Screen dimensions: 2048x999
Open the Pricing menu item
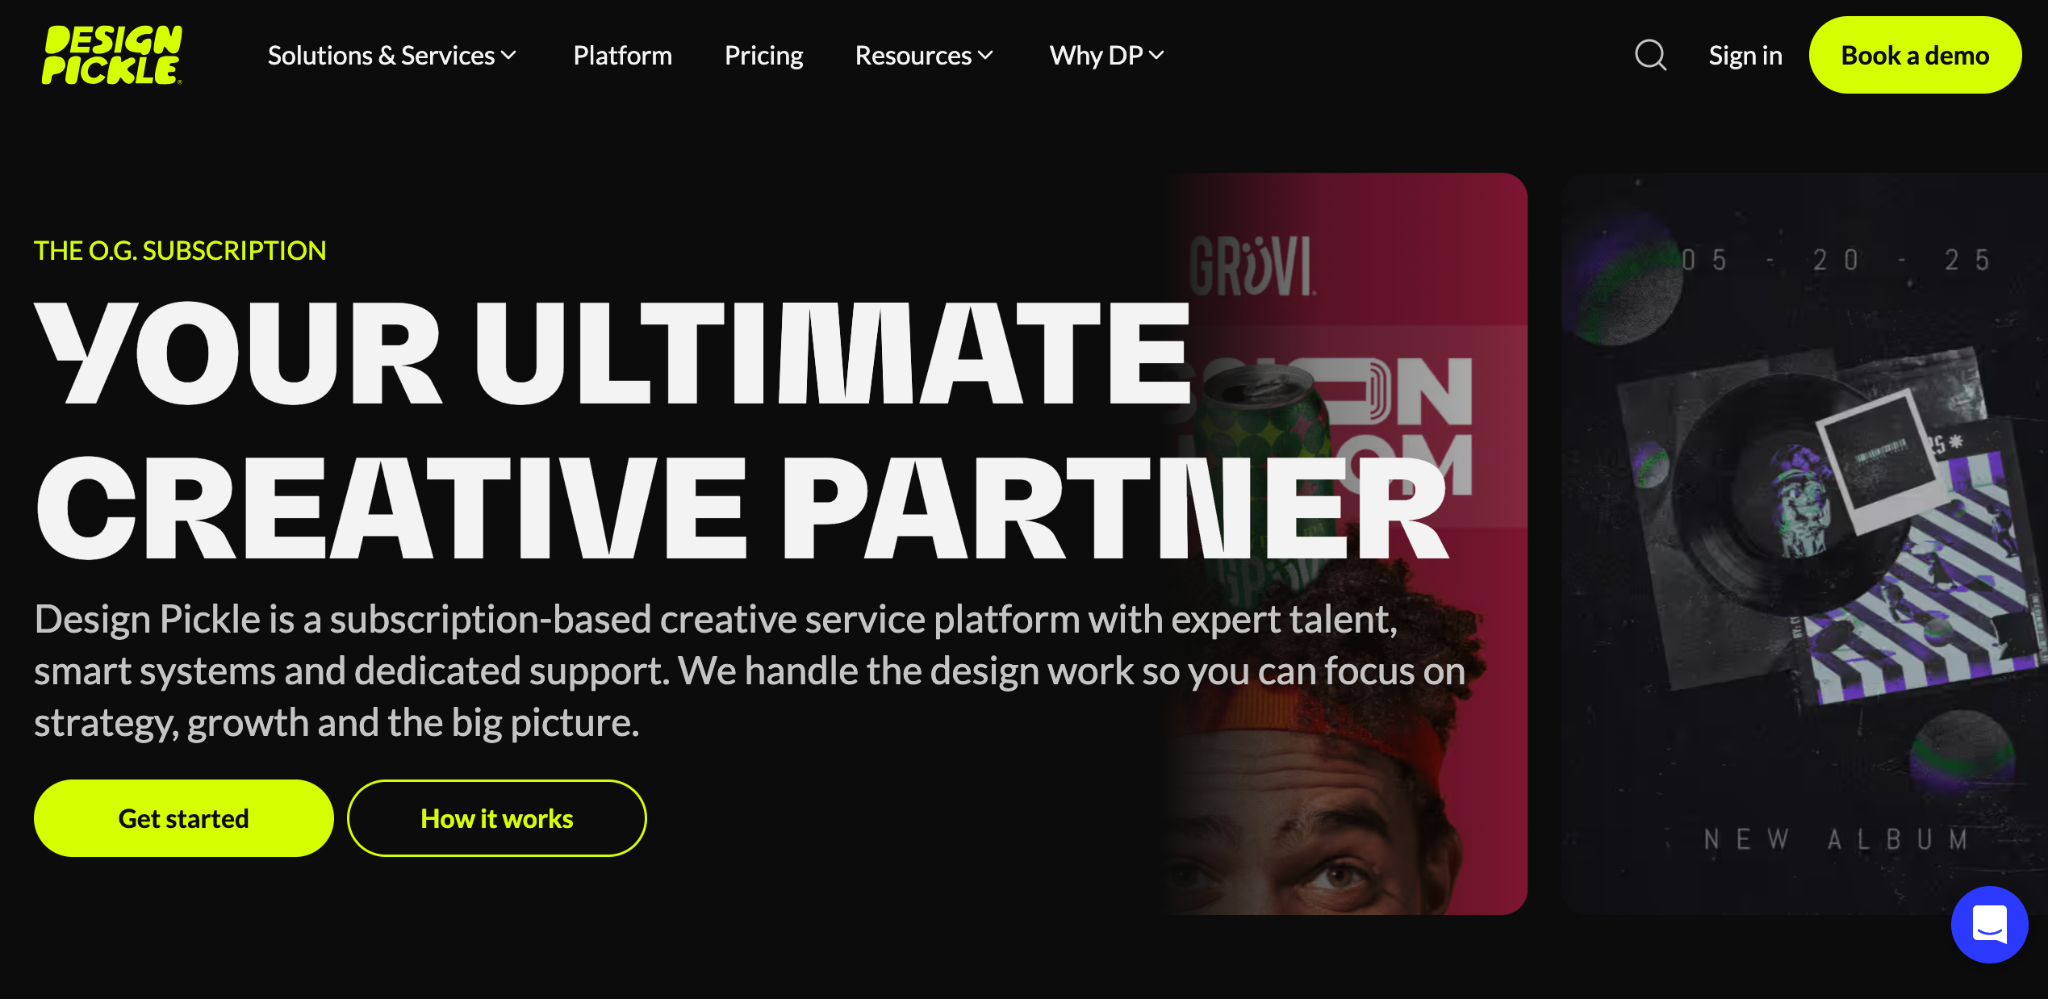pyautogui.click(x=764, y=56)
